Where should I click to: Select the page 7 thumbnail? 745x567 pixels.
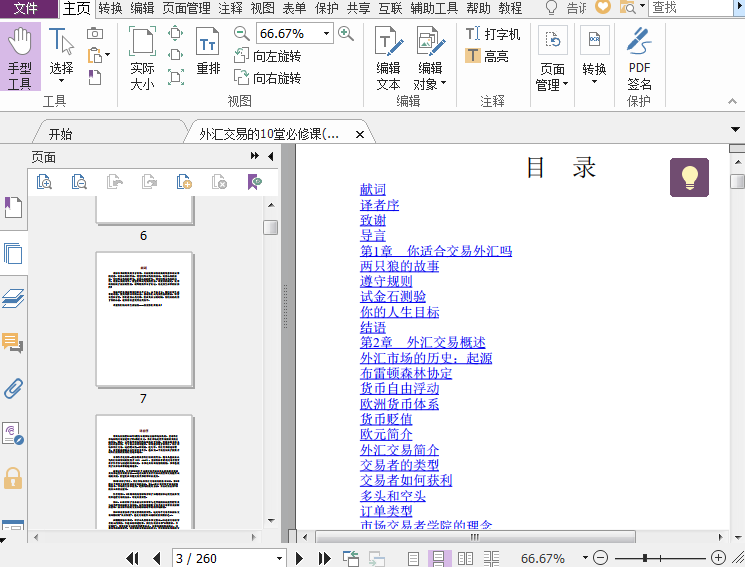tap(144, 319)
